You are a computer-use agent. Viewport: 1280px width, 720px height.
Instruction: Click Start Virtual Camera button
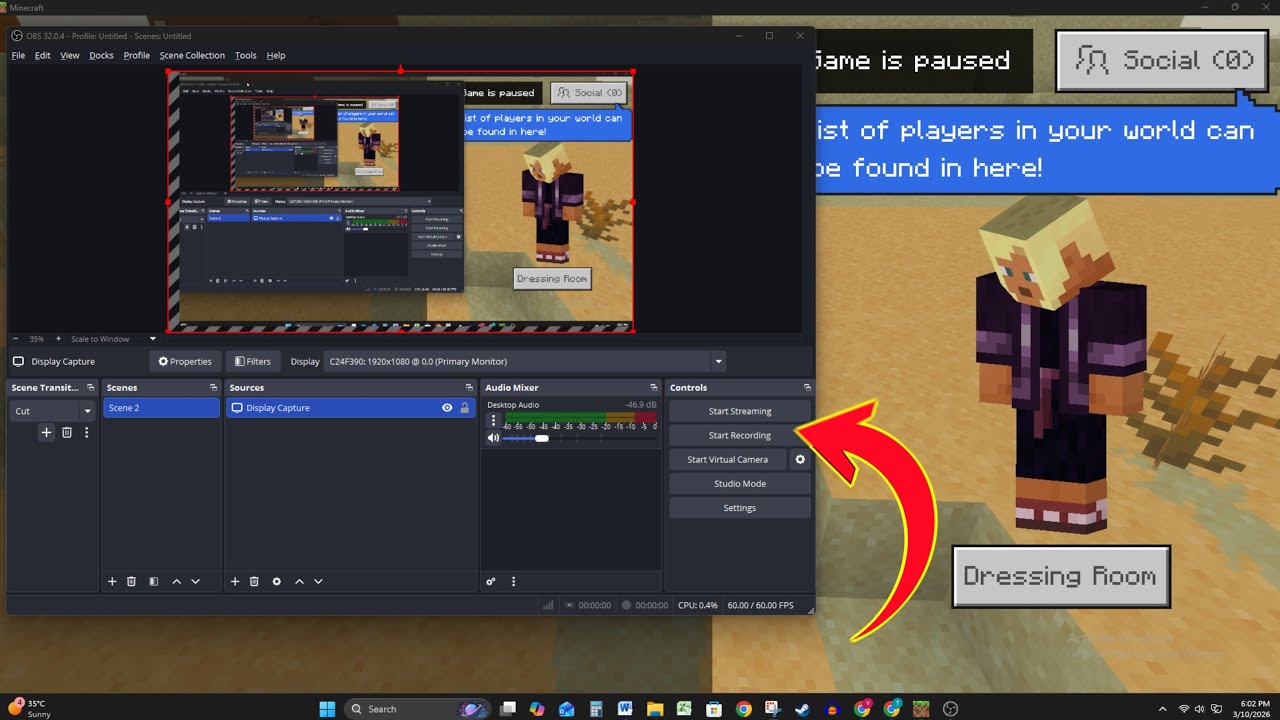[x=728, y=460]
